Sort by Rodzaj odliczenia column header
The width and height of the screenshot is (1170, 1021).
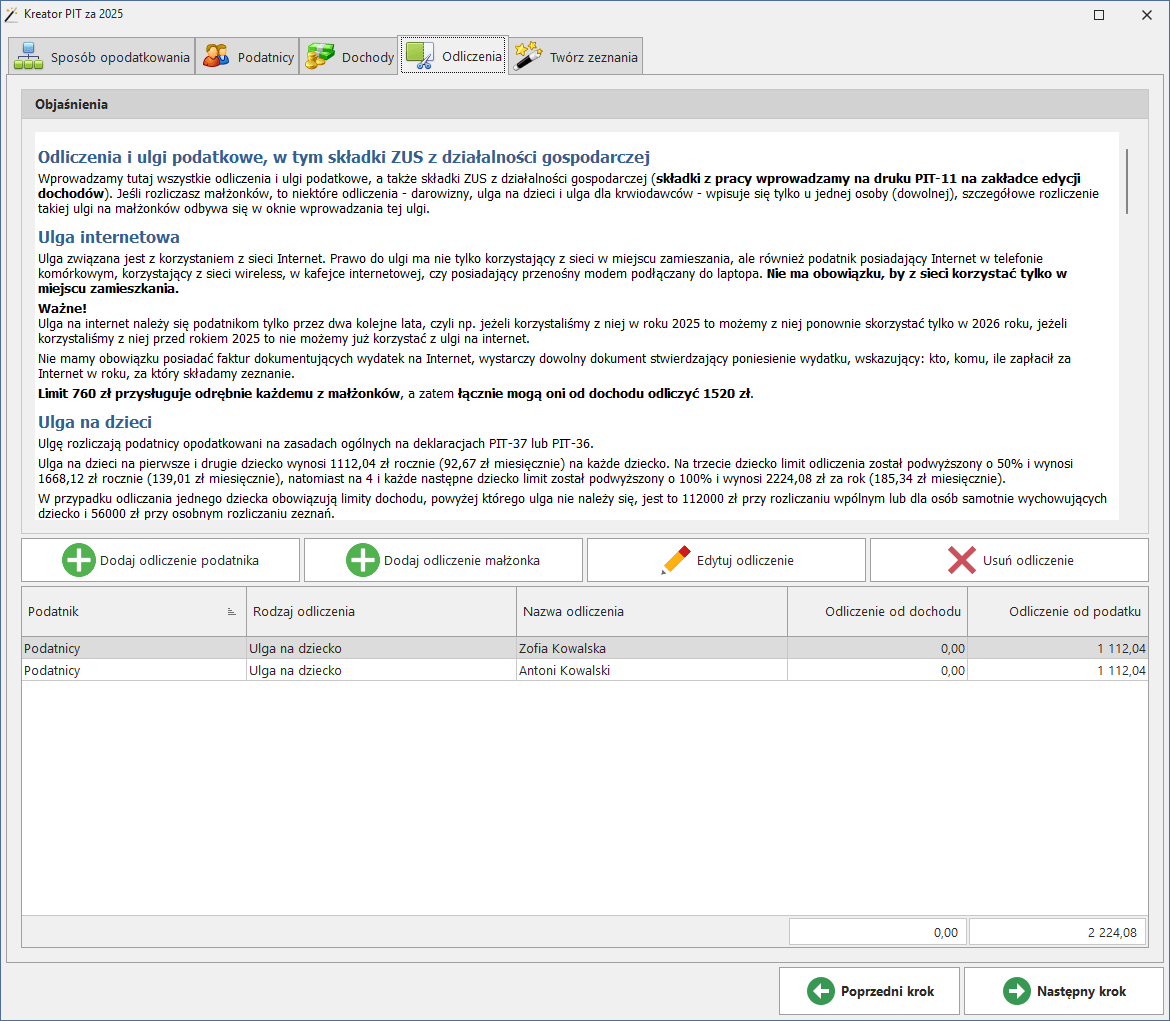tap(381, 611)
